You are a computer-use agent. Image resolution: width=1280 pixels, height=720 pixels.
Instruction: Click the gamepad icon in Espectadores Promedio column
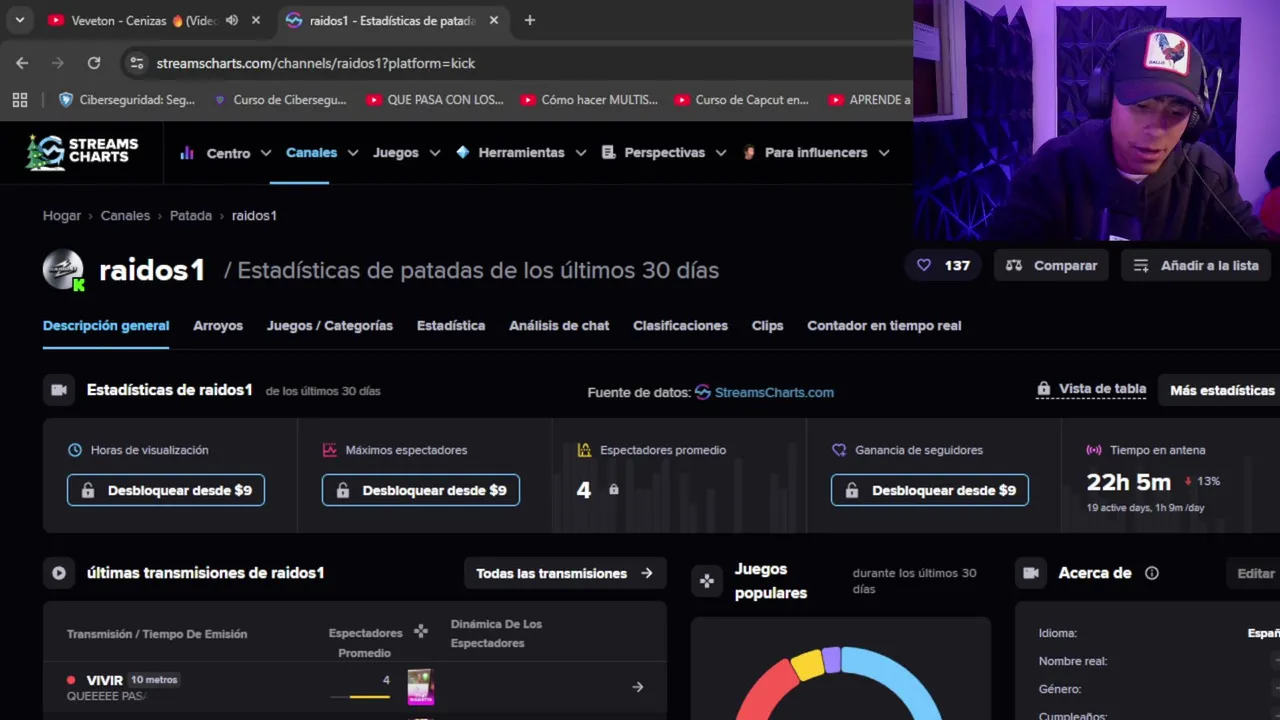[x=421, y=631]
